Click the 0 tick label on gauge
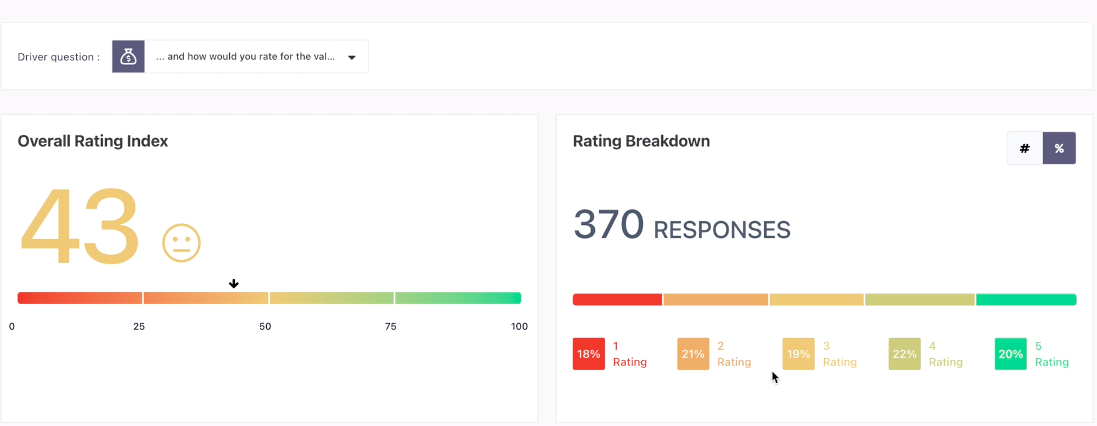The height and width of the screenshot is (426, 1097). (x=12, y=326)
